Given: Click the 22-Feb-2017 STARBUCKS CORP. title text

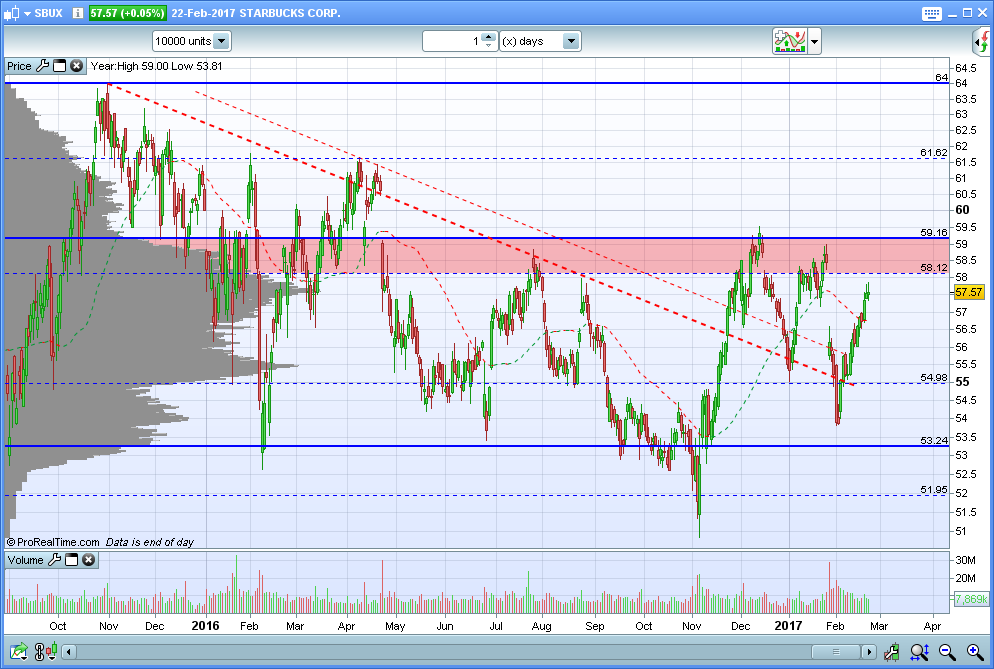Looking at the screenshot, I should pyautogui.click(x=255, y=13).
